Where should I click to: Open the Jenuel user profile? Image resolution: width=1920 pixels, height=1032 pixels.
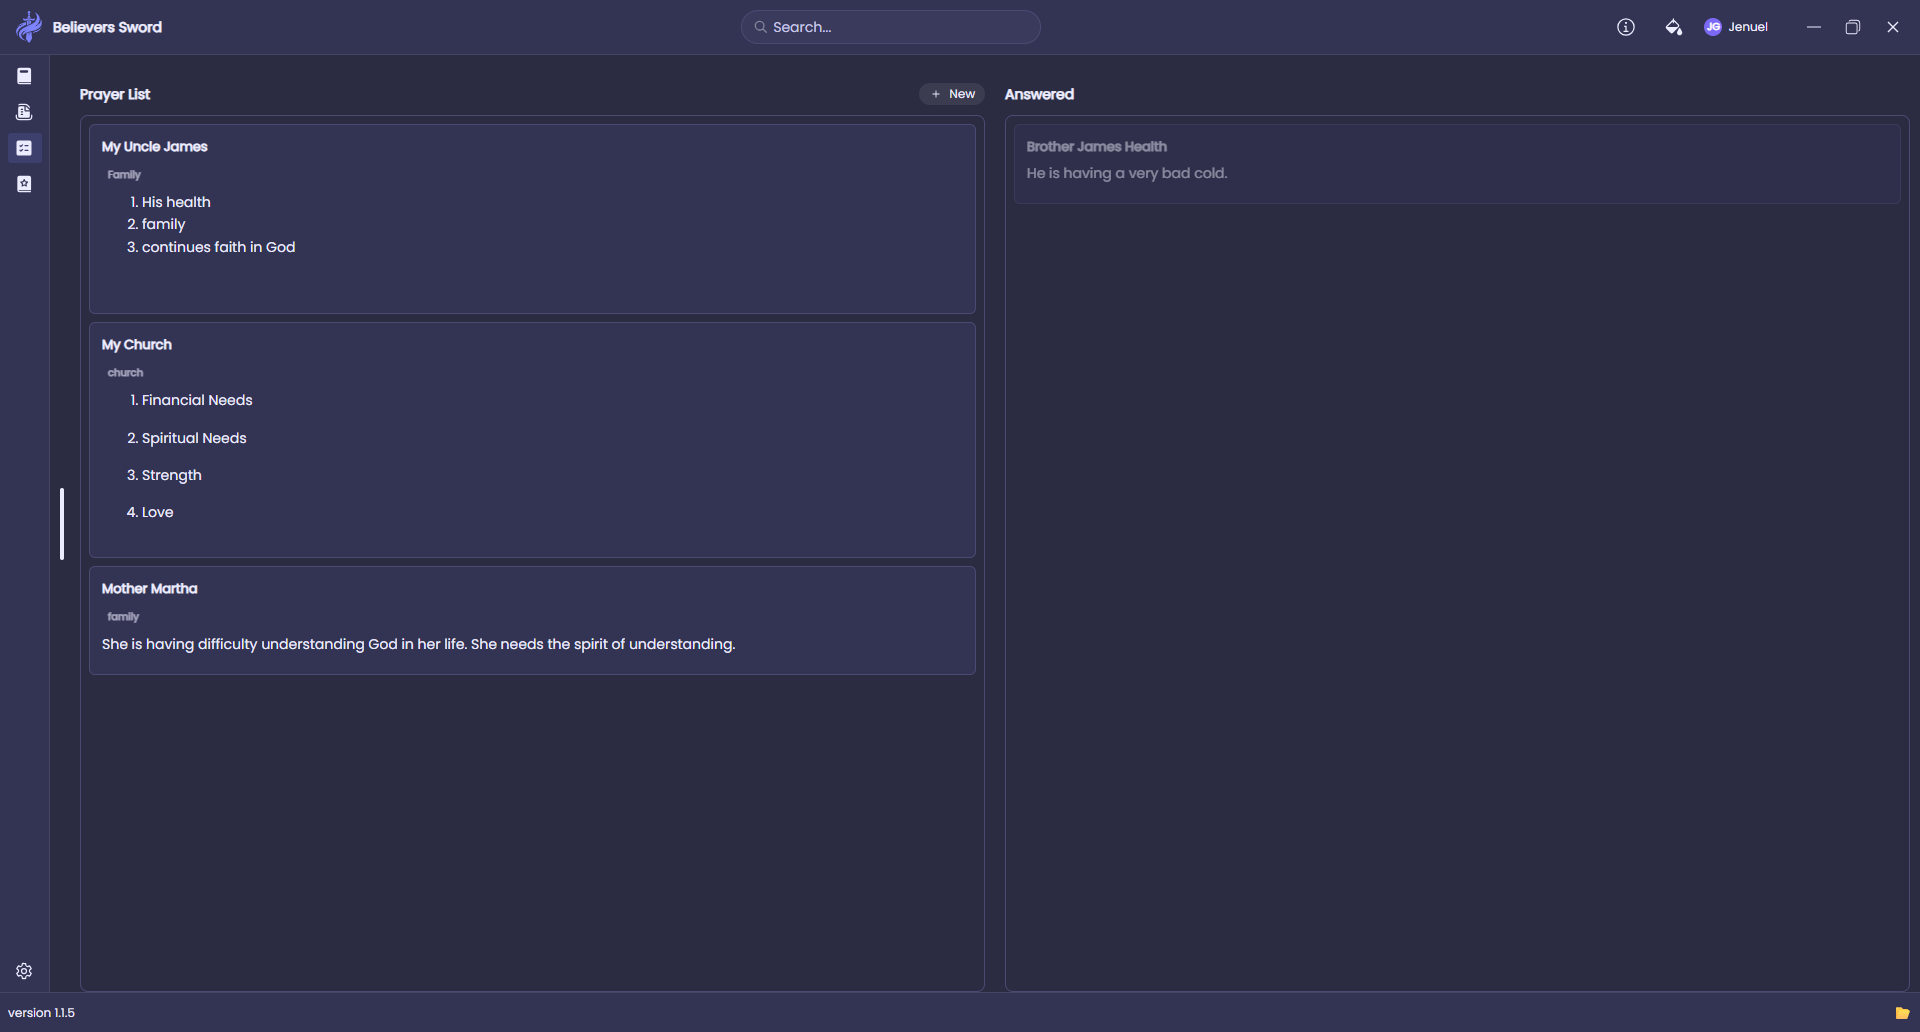[1736, 27]
